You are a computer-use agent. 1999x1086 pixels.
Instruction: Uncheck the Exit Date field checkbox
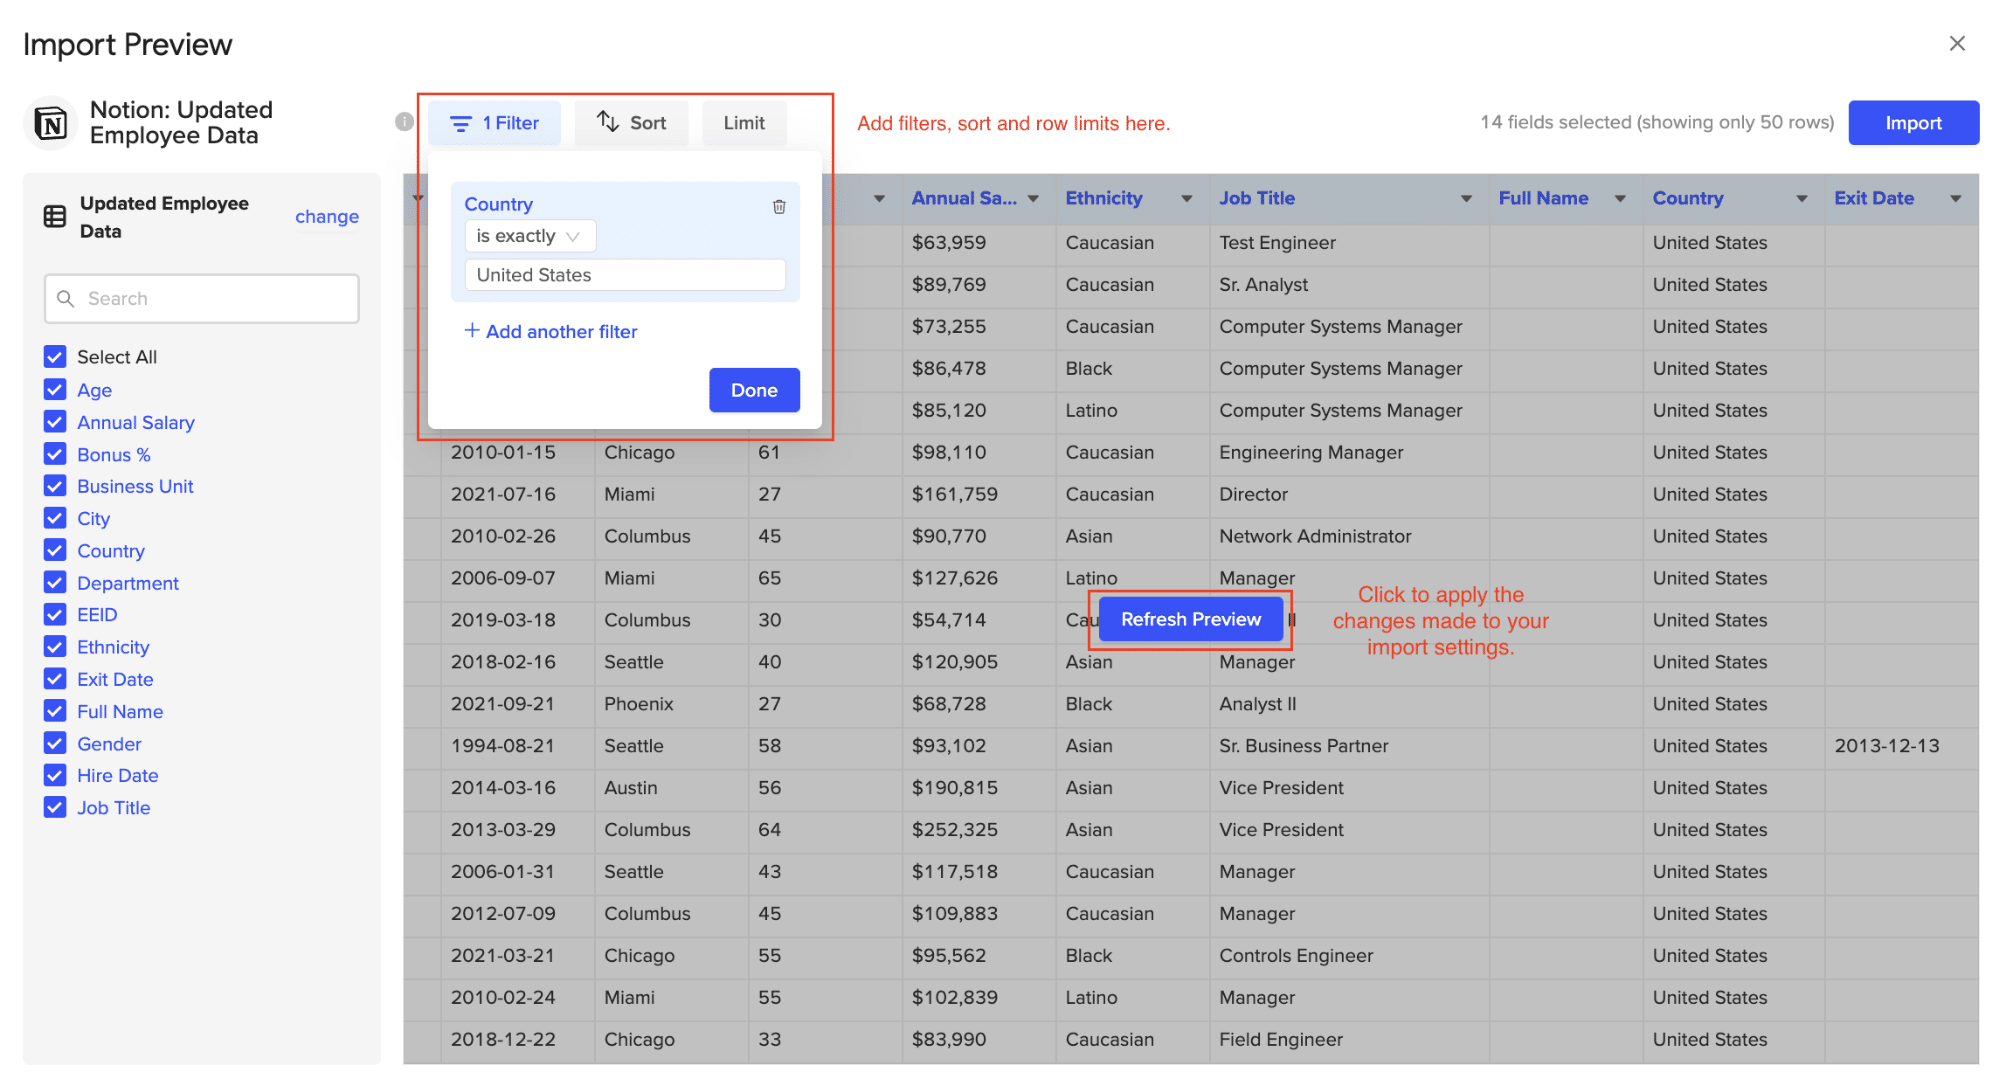pyautogui.click(x=55, y=679)
